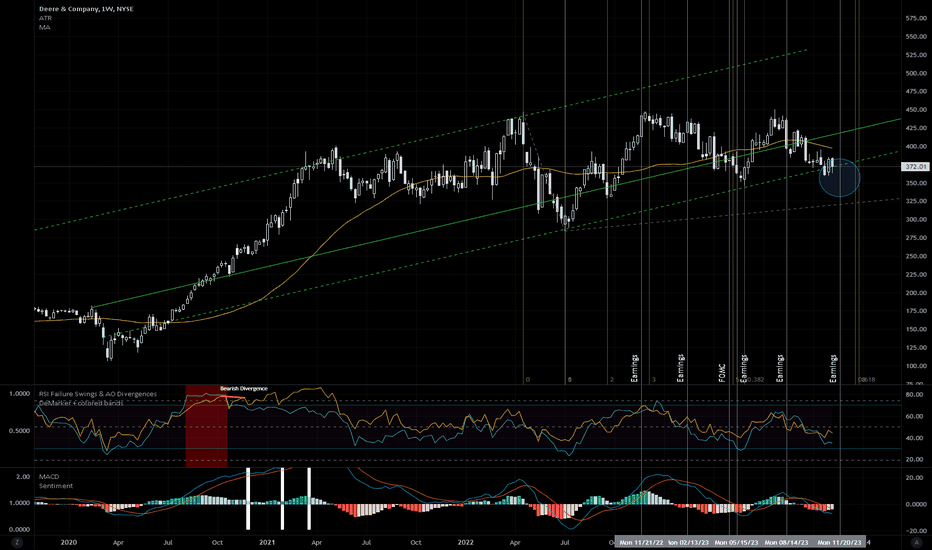The height and width of the screenshot is (550, 932).
Task: Select the DeMarker + colored bands label
Action: [x=81, y=403]
